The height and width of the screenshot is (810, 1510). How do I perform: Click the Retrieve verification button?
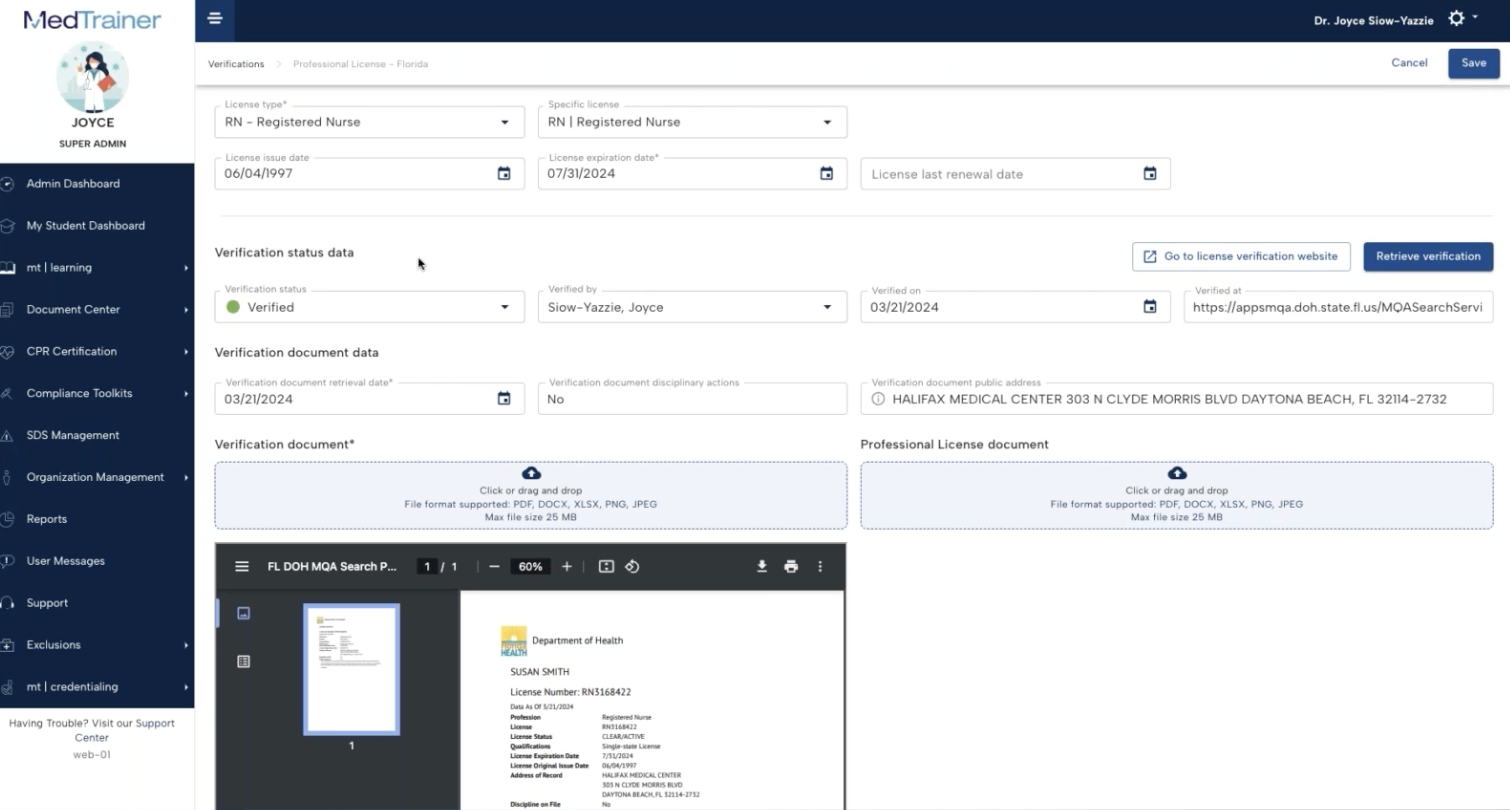(1428, 256)
